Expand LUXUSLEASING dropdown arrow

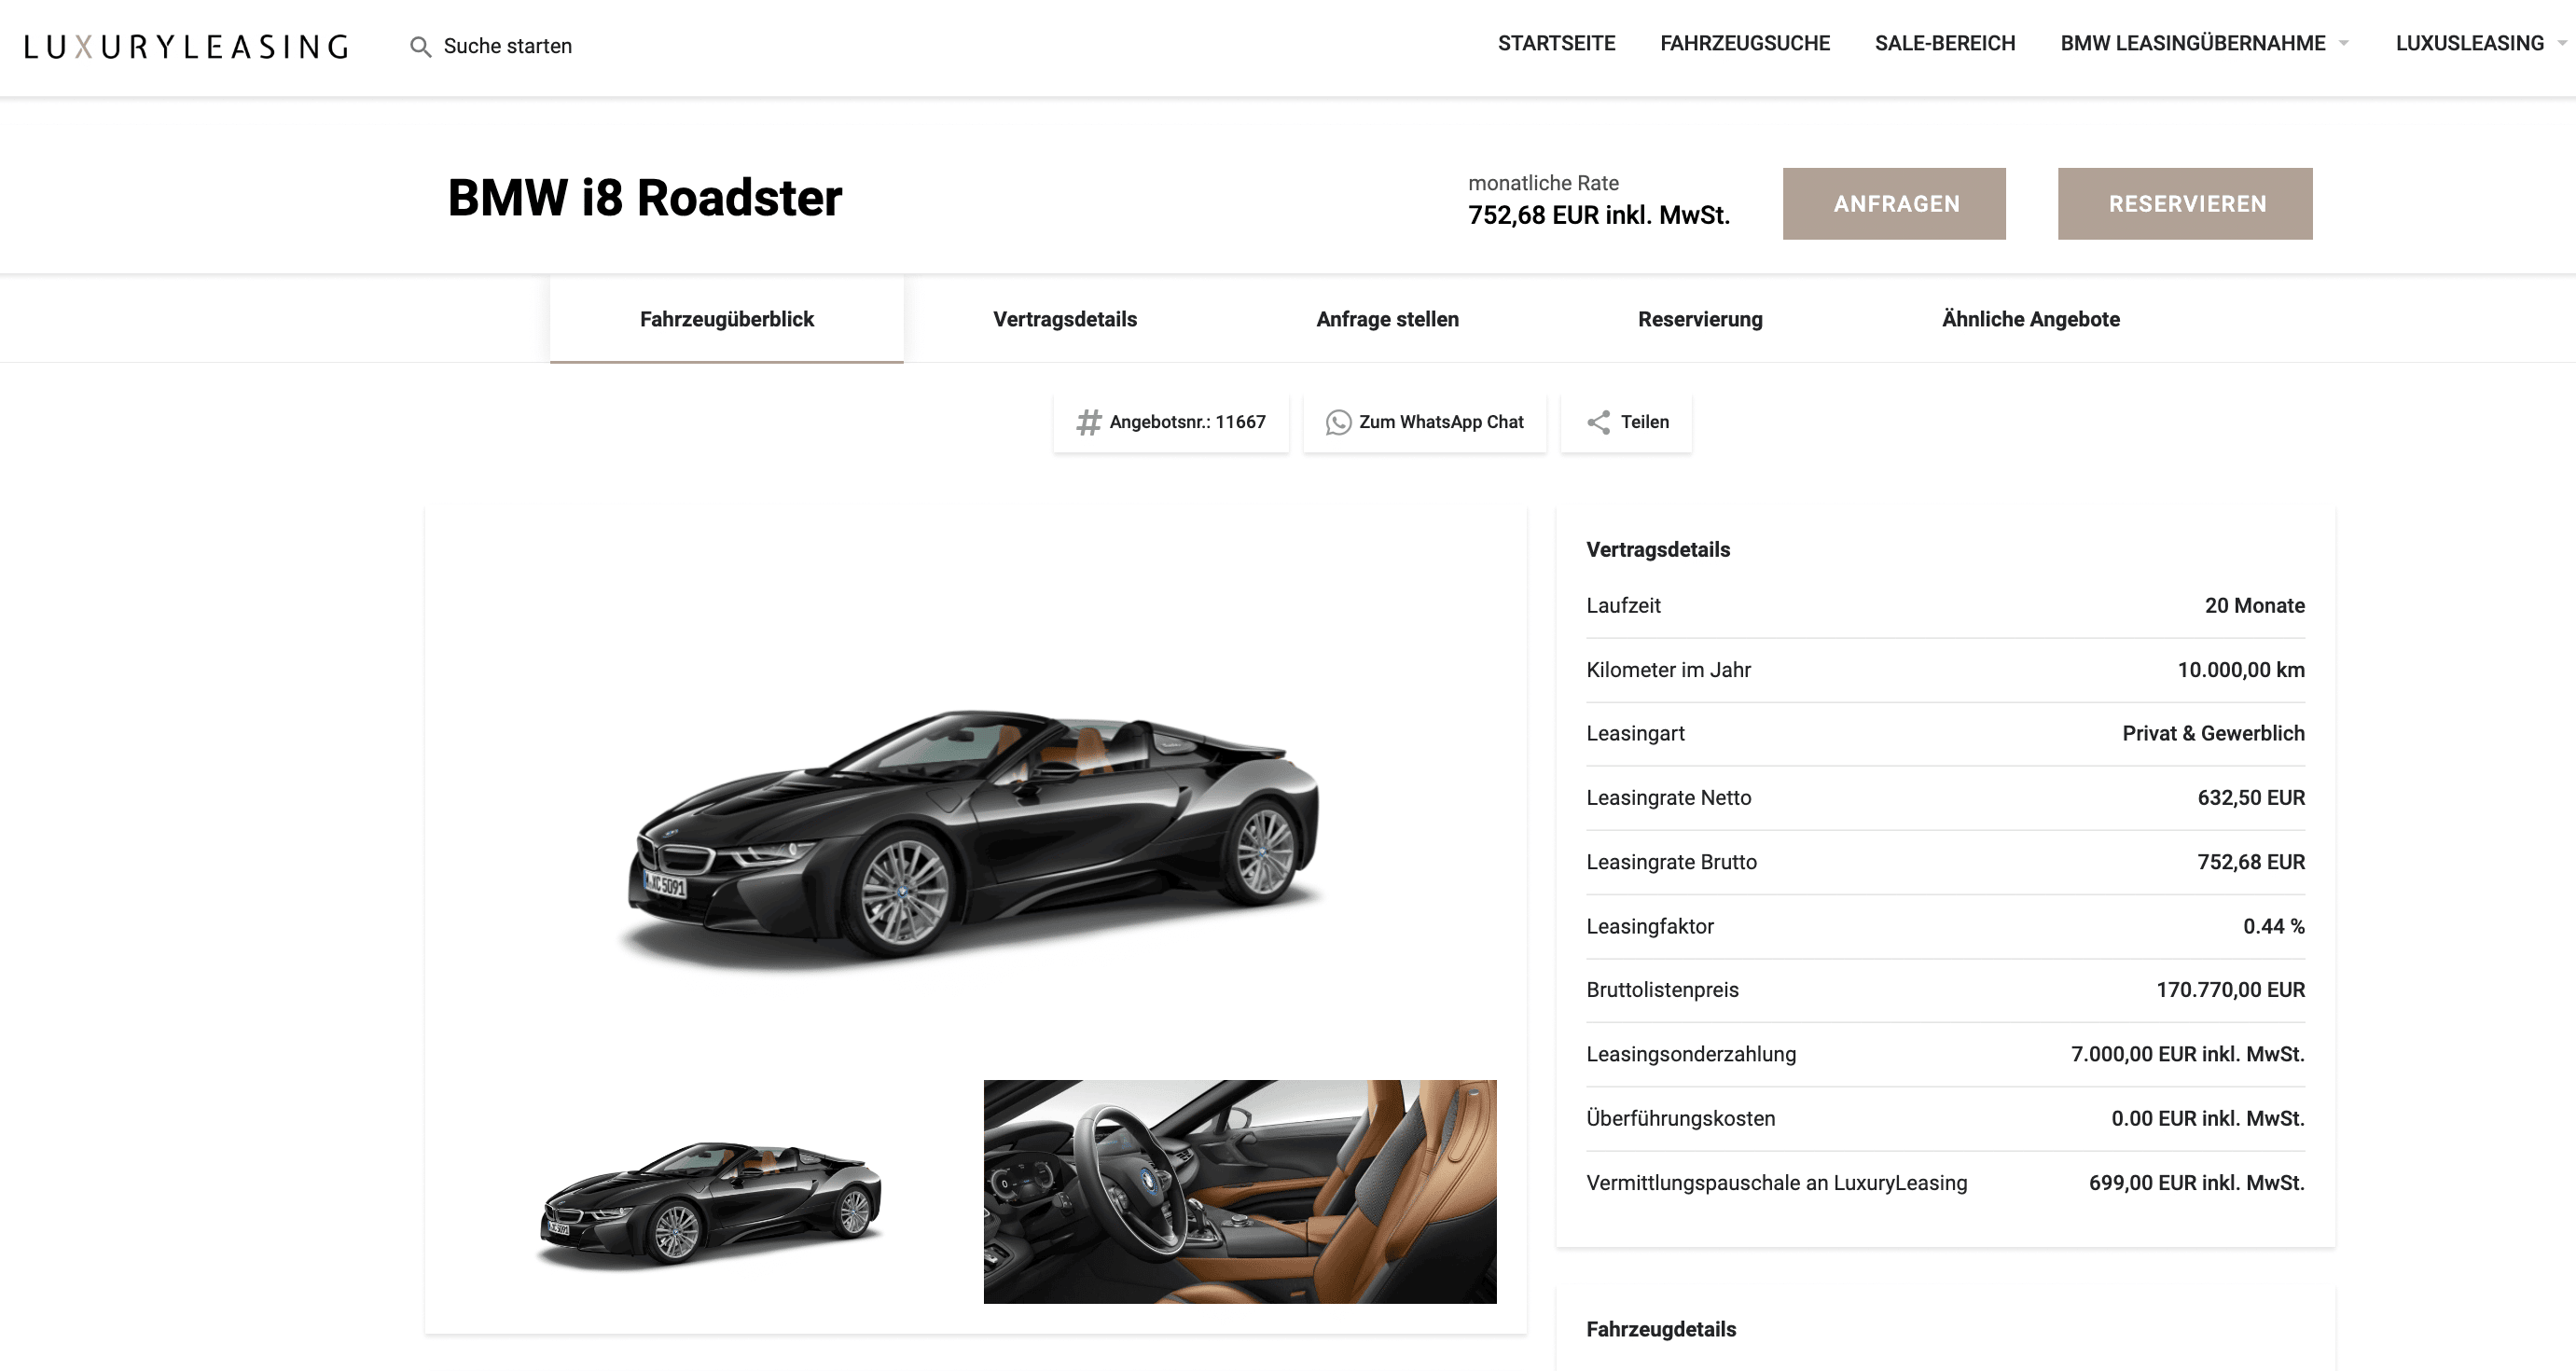click(2561, 43)
